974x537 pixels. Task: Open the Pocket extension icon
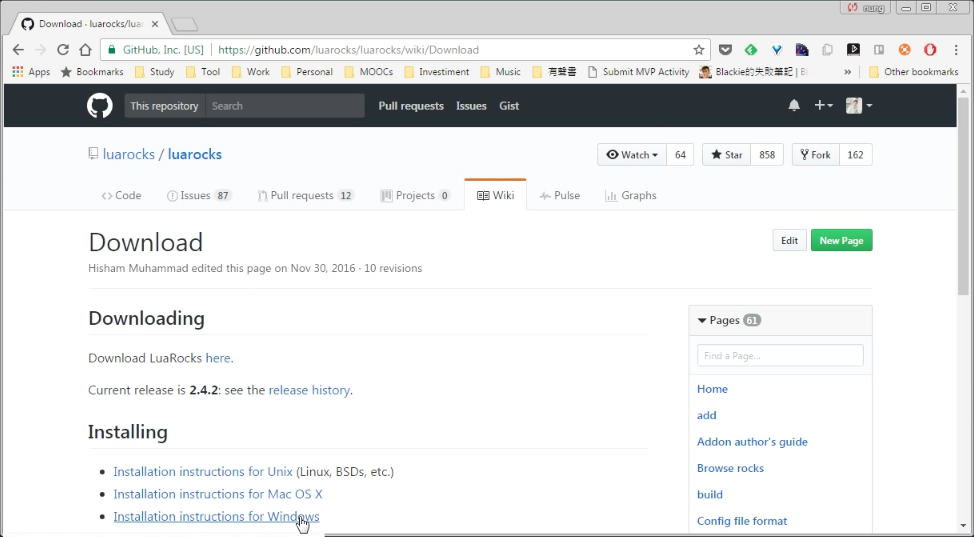(725, 50)
